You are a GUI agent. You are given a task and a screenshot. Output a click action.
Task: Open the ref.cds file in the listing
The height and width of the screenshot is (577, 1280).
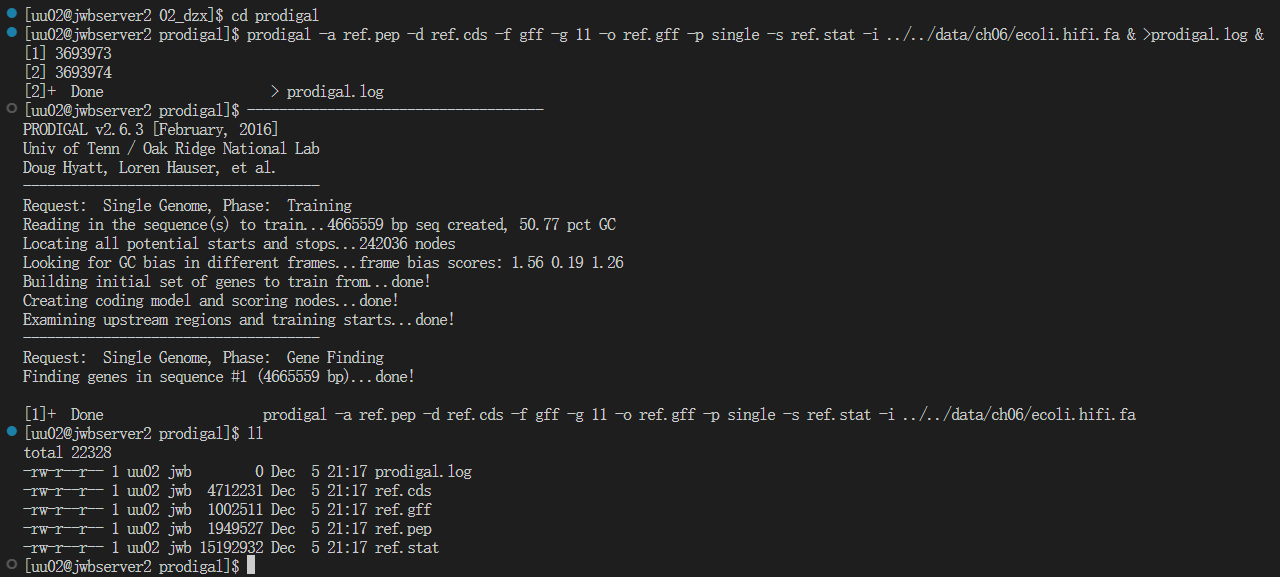pos(403,491)
